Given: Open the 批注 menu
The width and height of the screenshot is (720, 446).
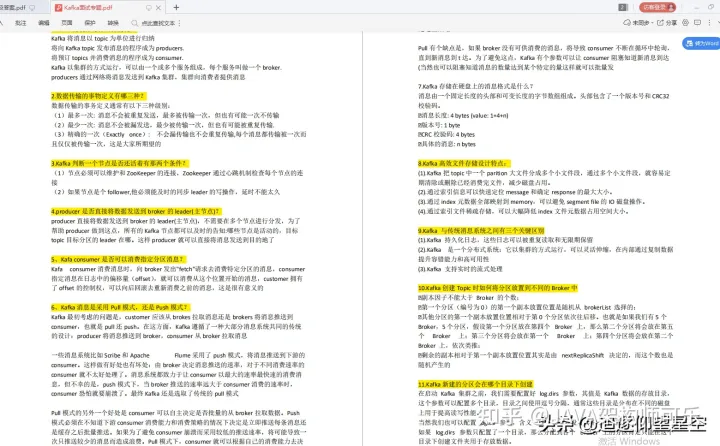Looking at the screenshot, I should pyautogui.click(x=21, y=23).
